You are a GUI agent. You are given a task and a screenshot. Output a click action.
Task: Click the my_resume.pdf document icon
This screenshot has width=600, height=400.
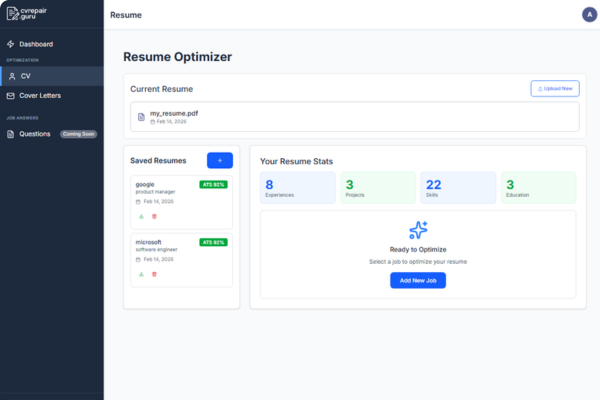141,117
